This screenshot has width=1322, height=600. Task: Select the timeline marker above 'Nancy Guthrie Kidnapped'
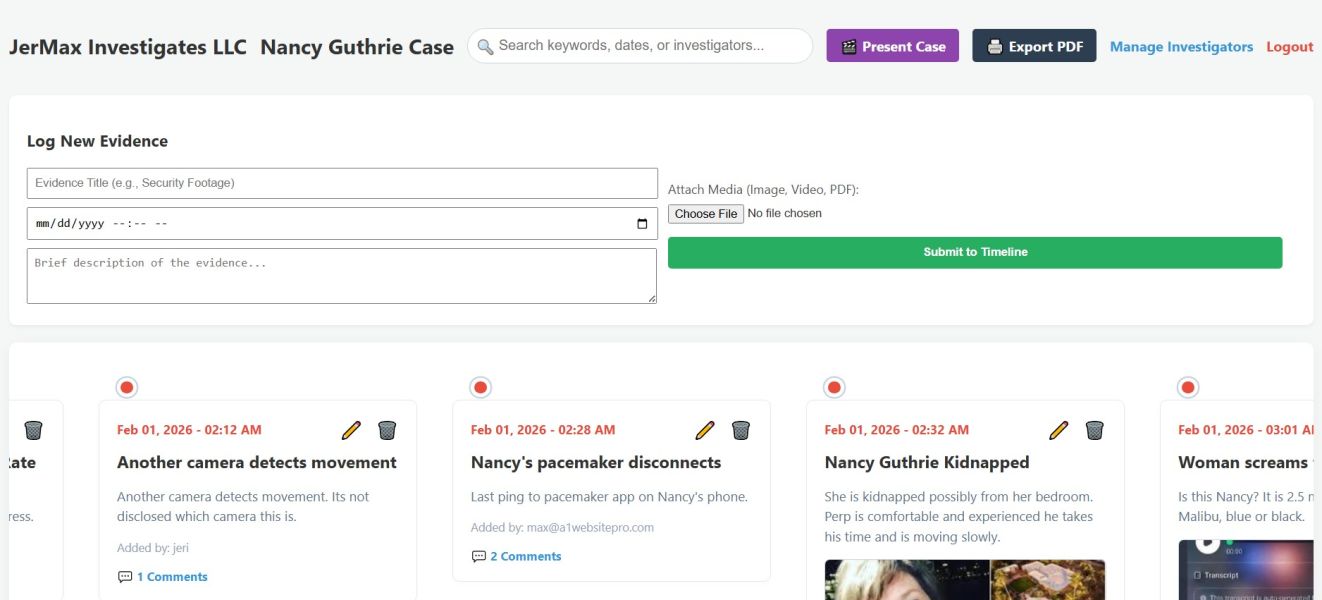point(834,385)
